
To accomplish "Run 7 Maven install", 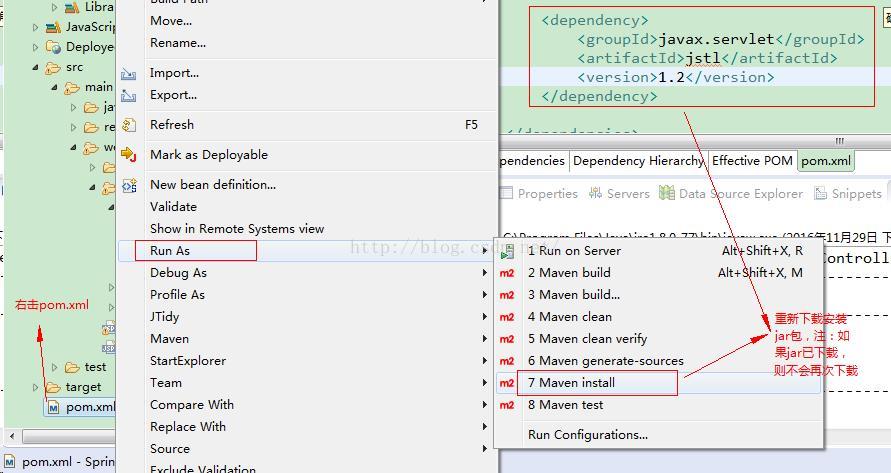I will [659, 383].
